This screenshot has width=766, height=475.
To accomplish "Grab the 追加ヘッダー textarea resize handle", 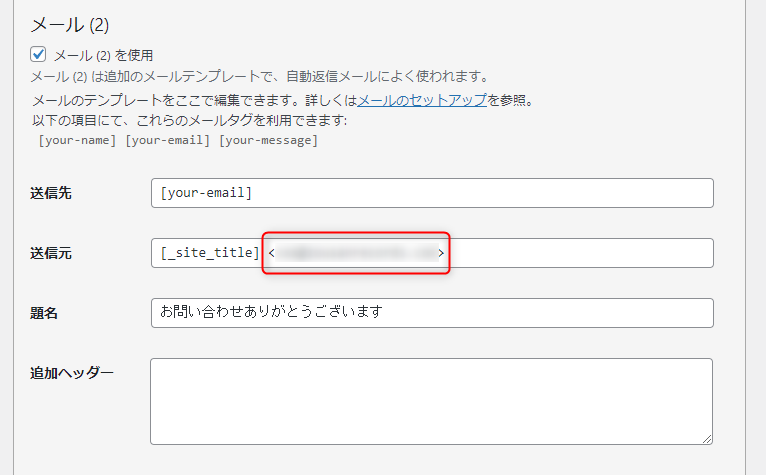I will [706, 438].
